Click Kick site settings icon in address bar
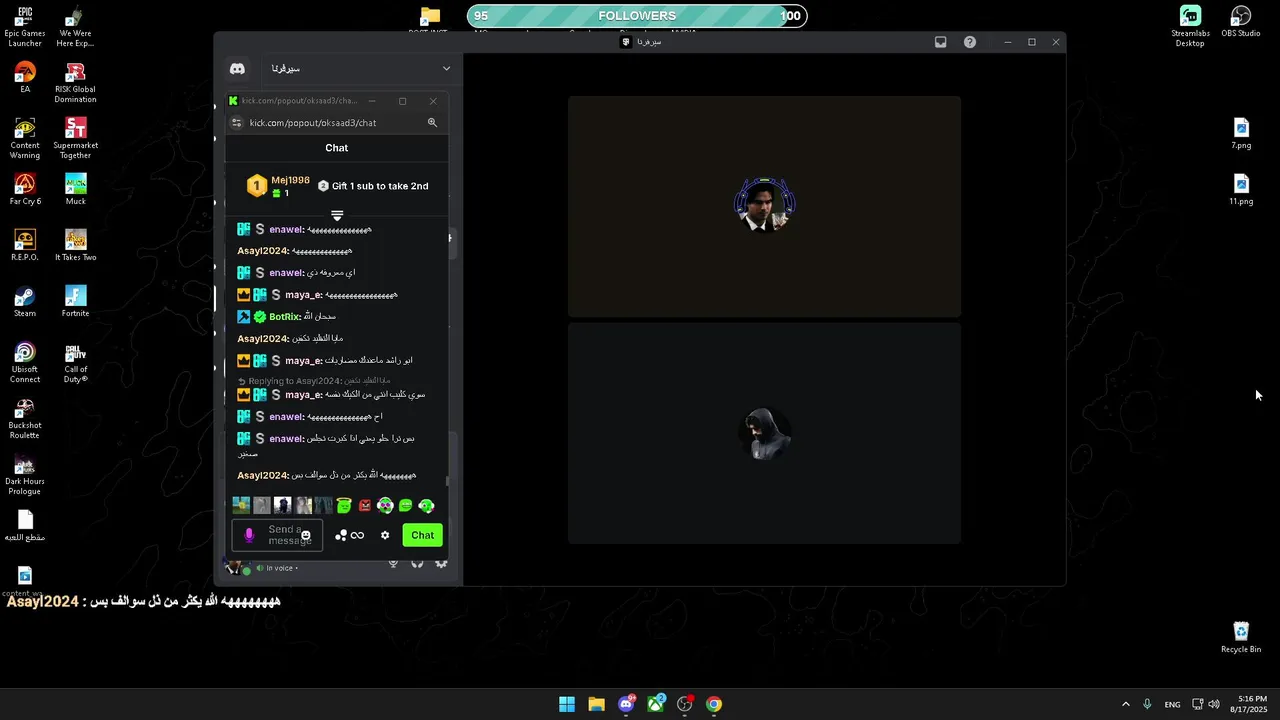Screen dimensions: 1280x720 pos(237,123)
